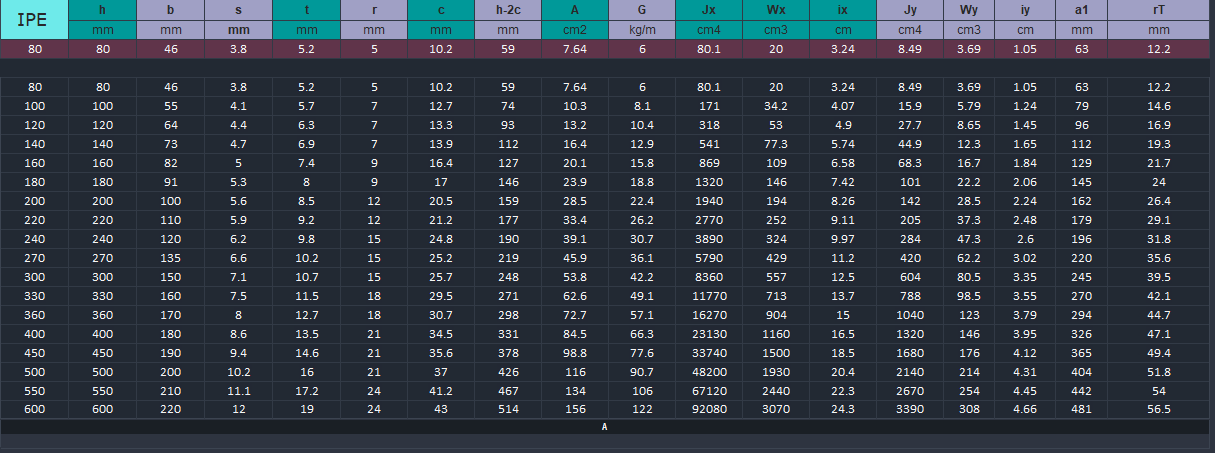Click iy value 4.66 in row 600
This screenshot has width=1215, height=453.
click(x=1025, y=409)
